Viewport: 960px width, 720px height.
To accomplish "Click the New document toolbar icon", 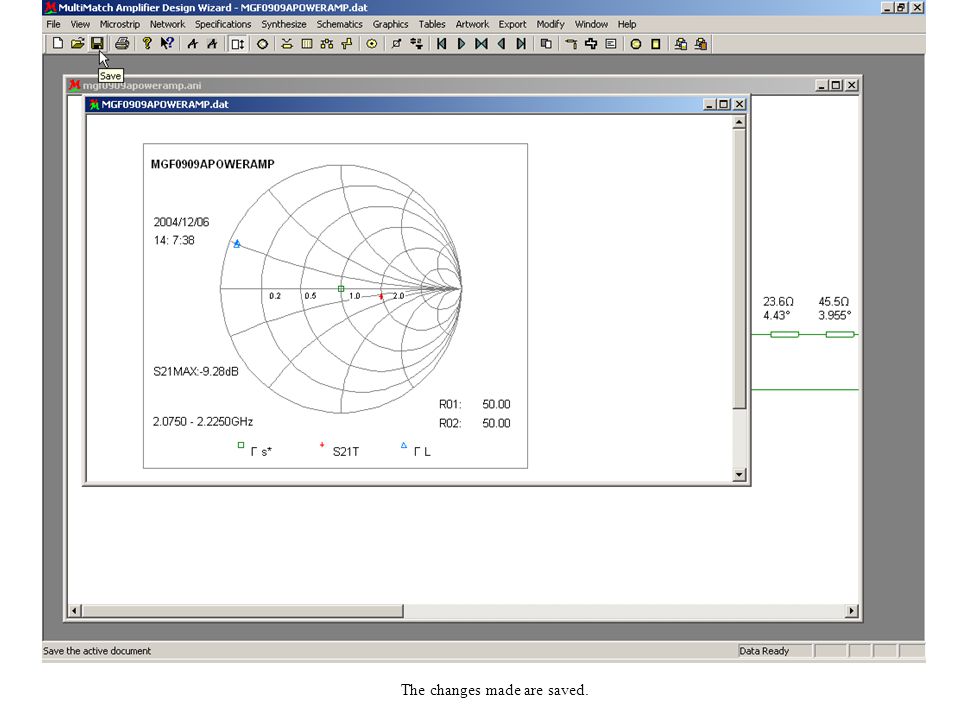I will click(x=58, y=43).
